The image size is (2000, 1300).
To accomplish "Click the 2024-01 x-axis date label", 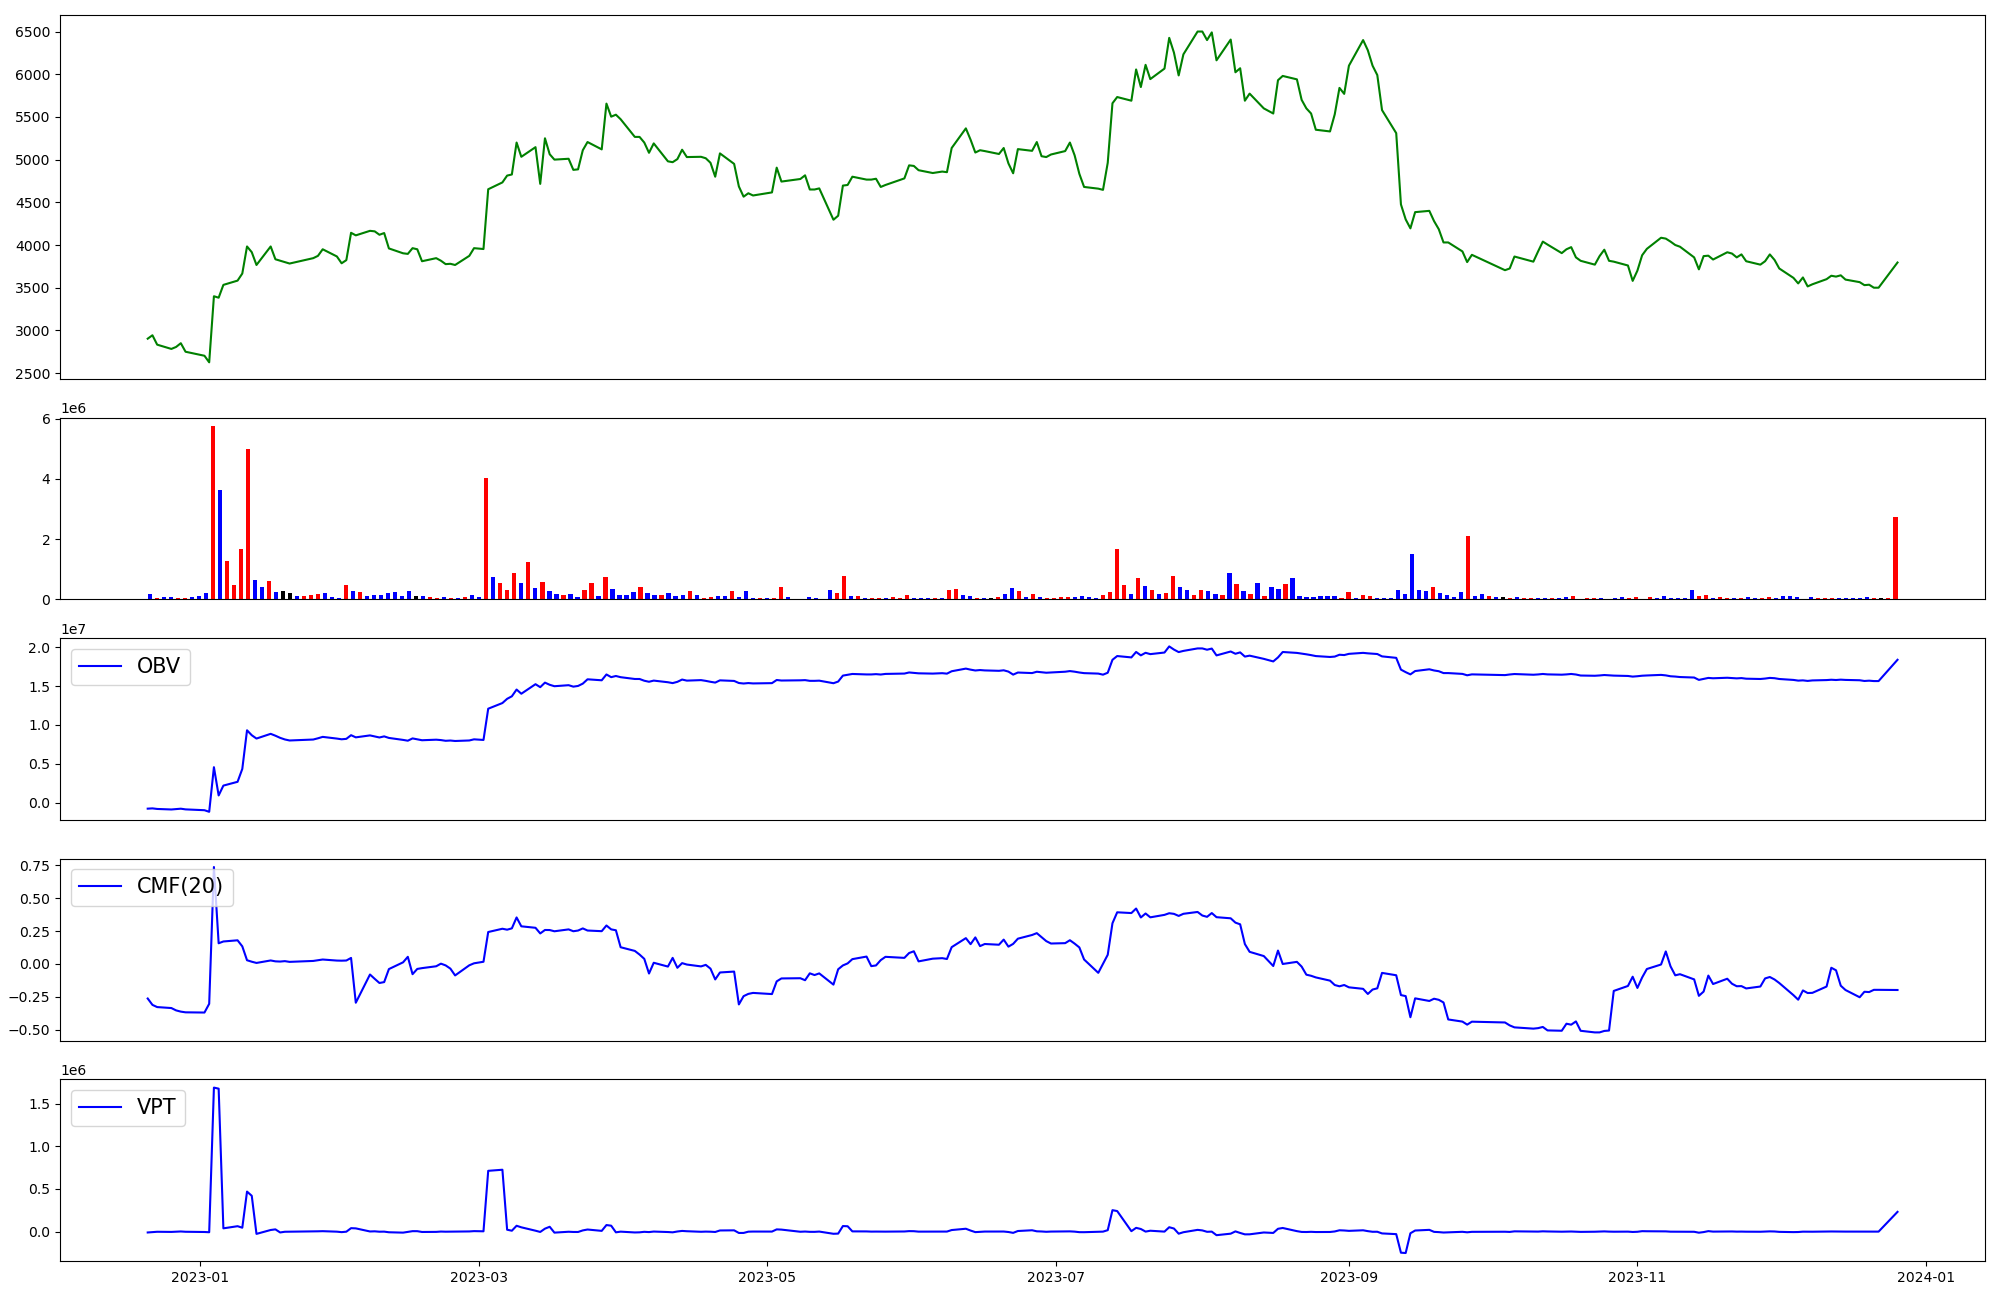I will [x=1925, y=1277].
